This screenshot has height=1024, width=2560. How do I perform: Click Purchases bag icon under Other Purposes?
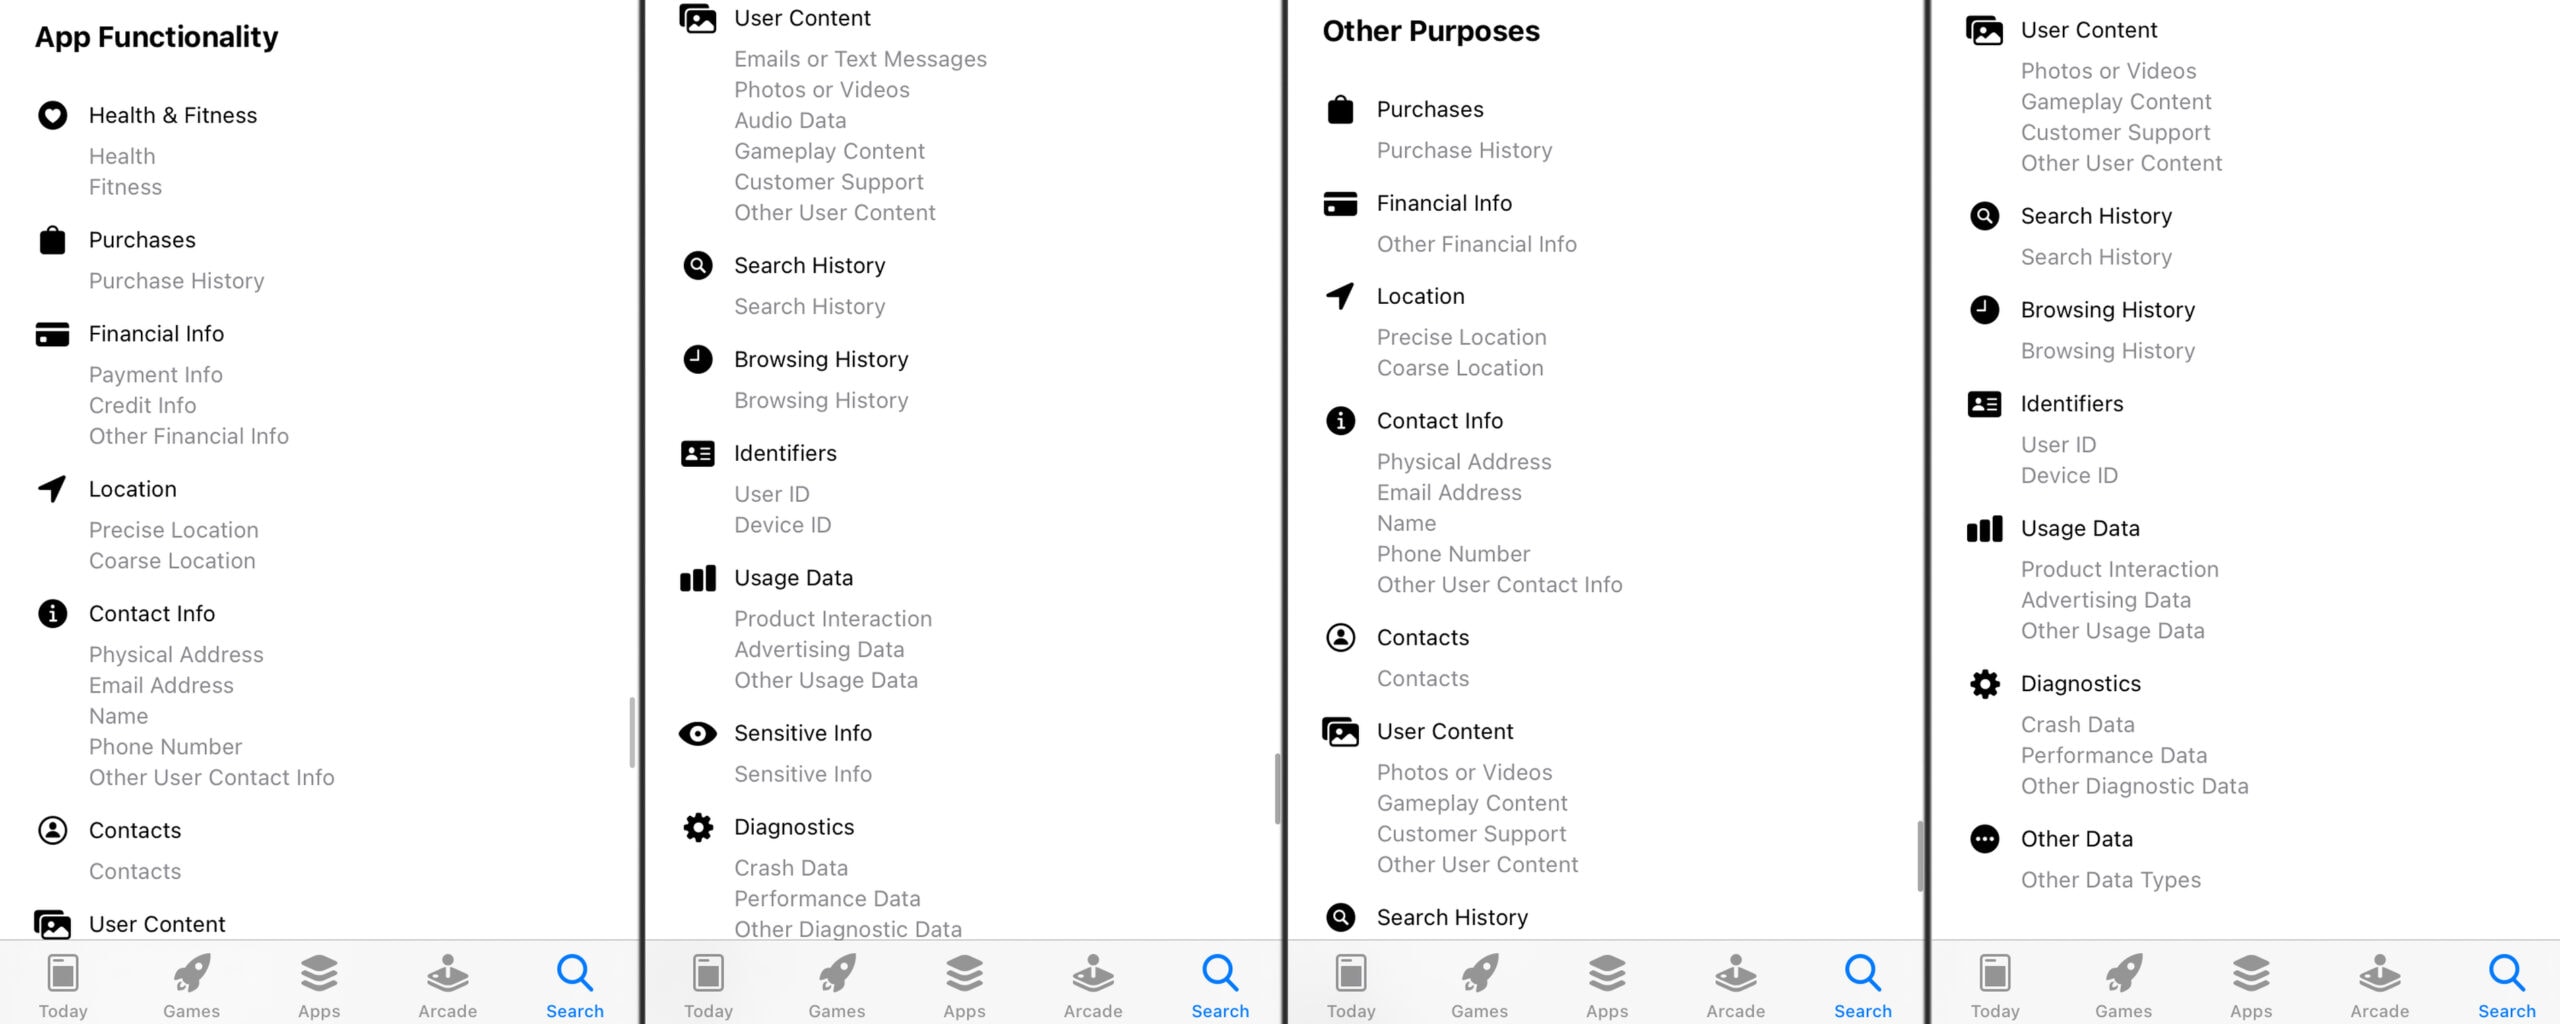tap(1340, 110)
